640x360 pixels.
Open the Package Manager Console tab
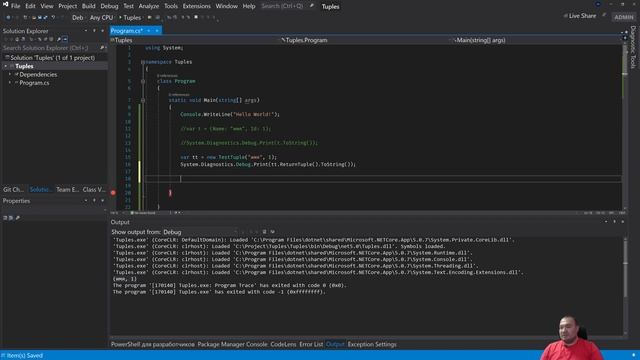(232, 344)
